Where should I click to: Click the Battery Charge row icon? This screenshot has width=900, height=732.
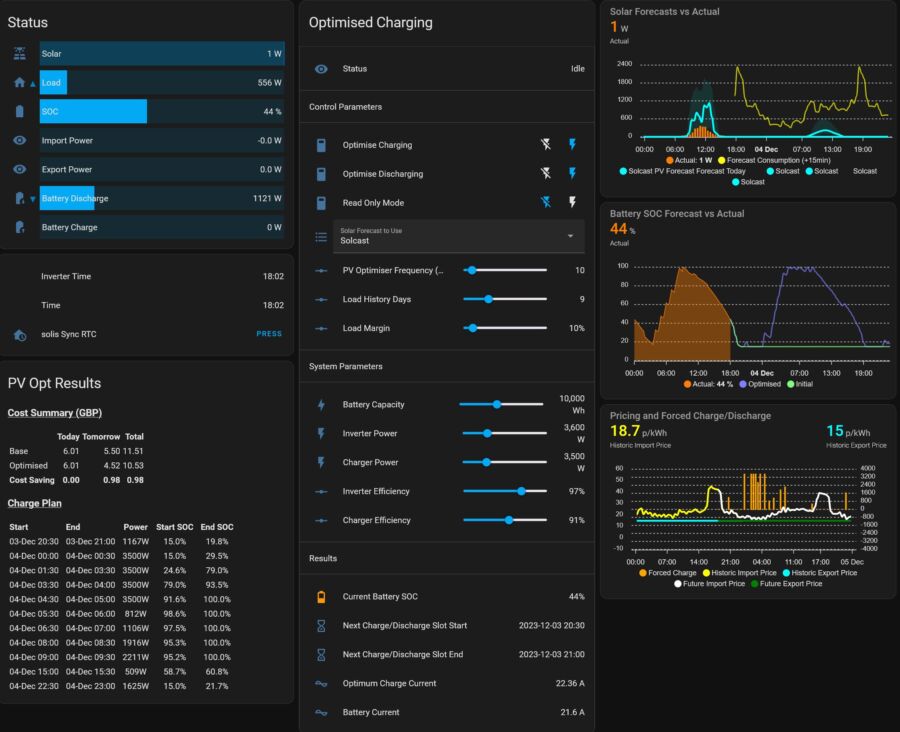[x=20, y=227]
